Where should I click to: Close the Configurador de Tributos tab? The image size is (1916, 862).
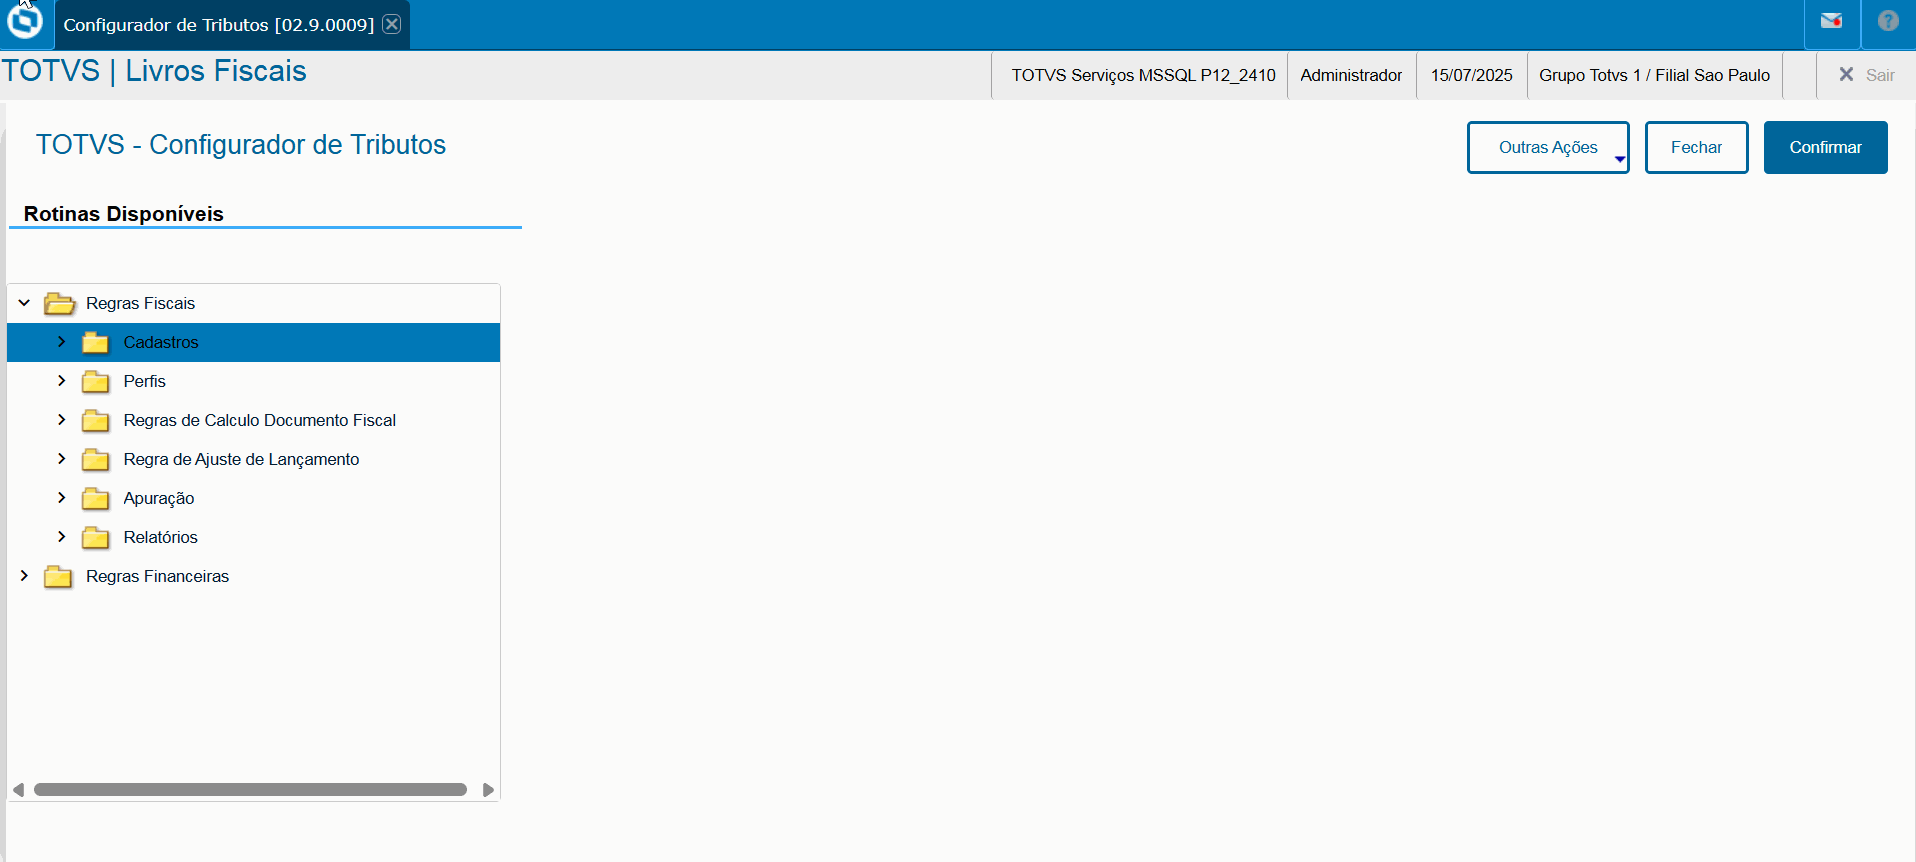tap(392, 24)
